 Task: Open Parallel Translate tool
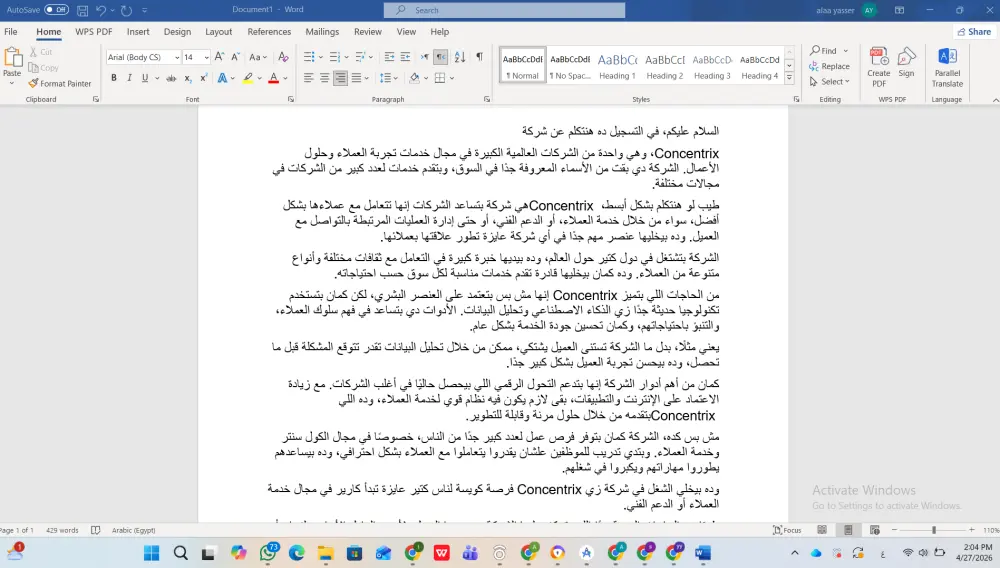click(x=947, y=68)
